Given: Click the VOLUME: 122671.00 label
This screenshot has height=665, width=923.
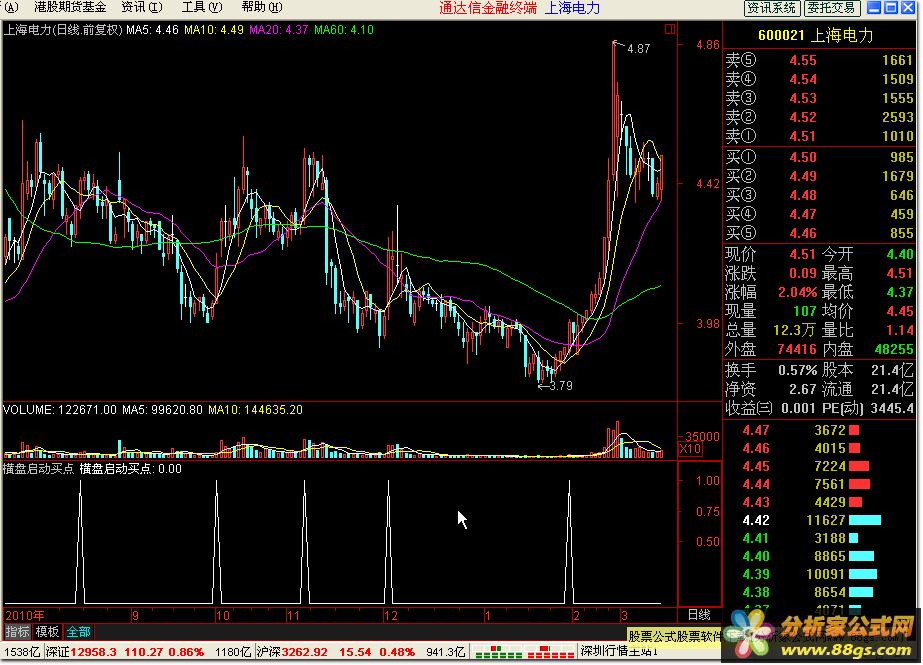Looking at the screenshot, I should point(60,410).
